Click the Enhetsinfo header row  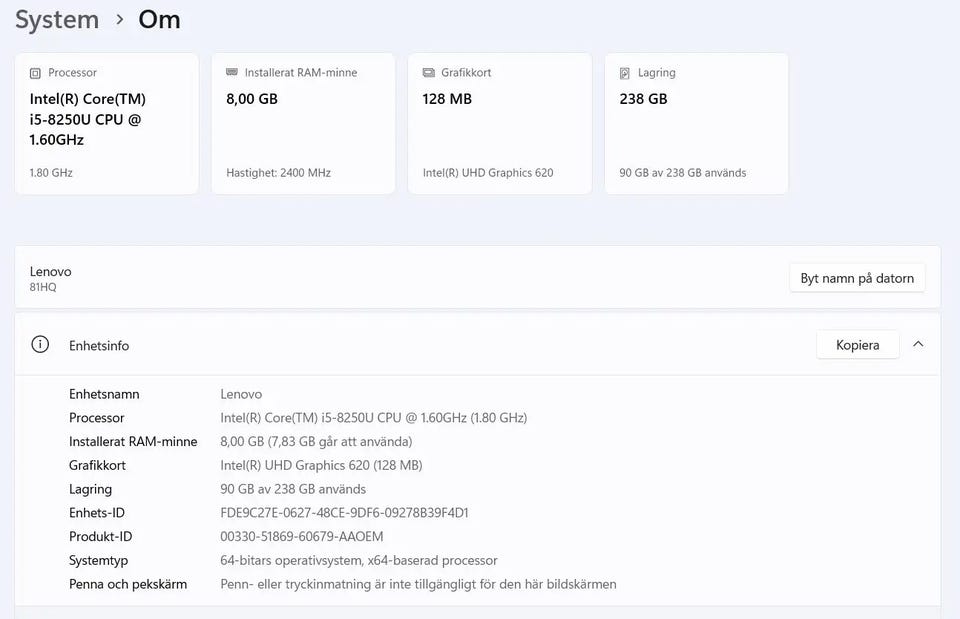click(x=478, y=345)
